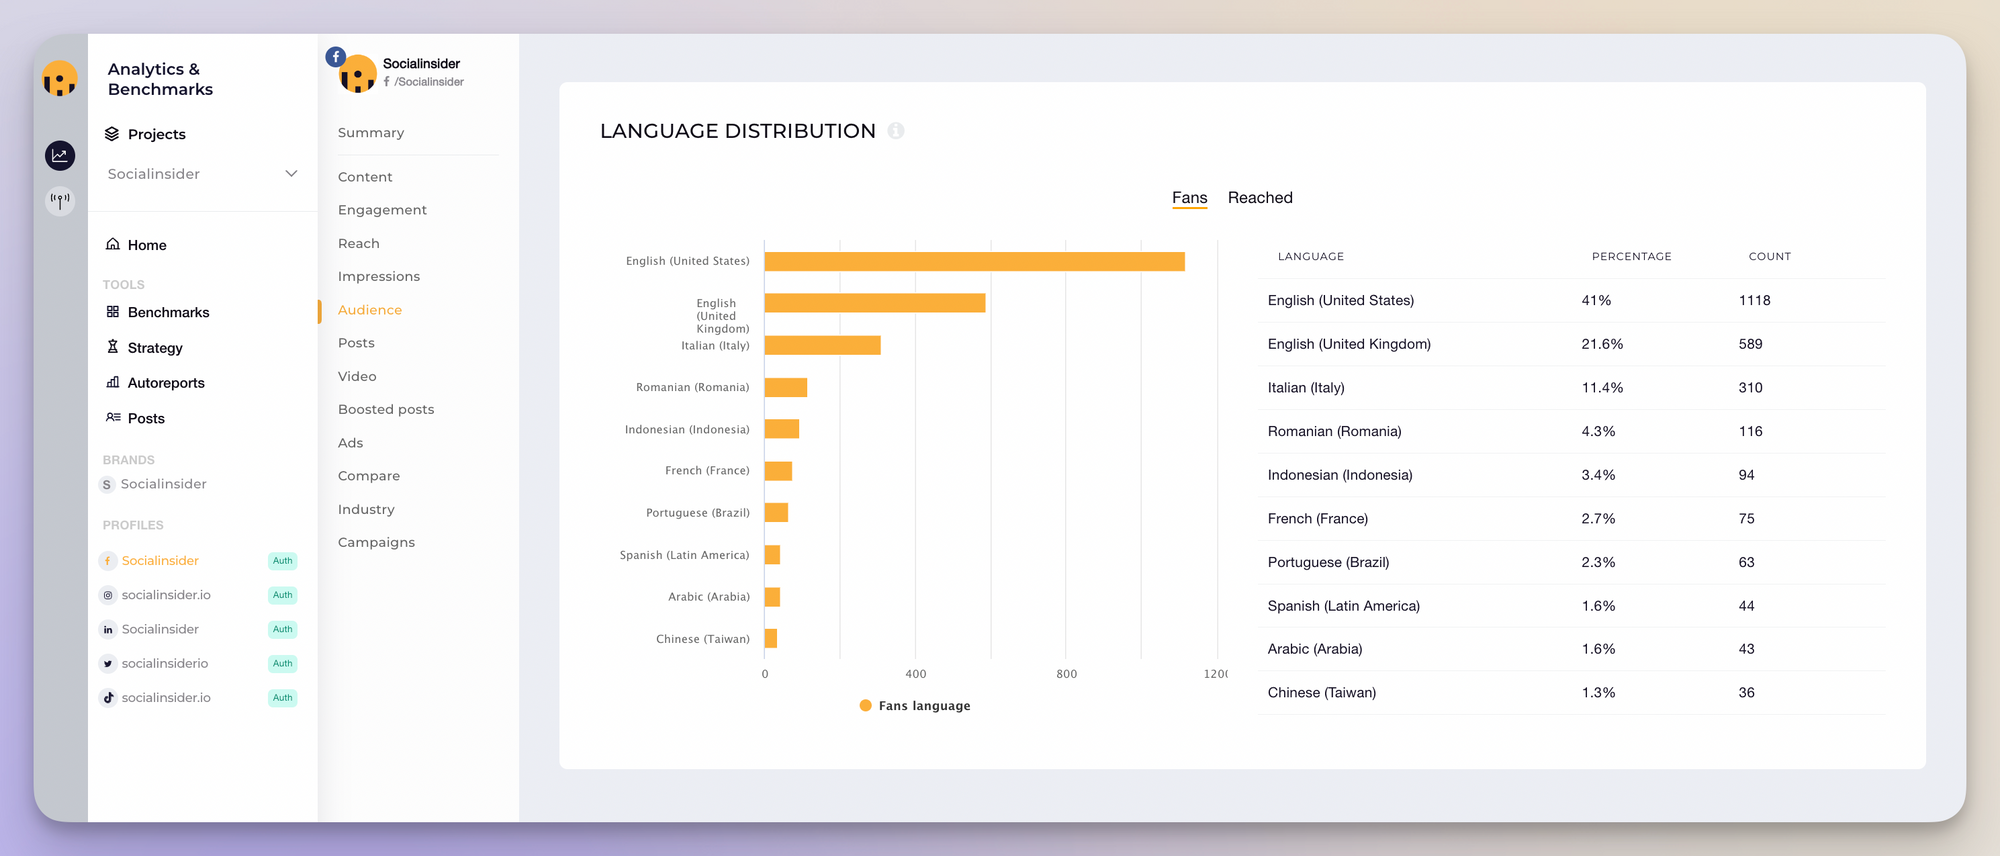The width and height of the screenshot is (2000, 856).
Task: Open the Engagement section
Action: tap(382, 210)
